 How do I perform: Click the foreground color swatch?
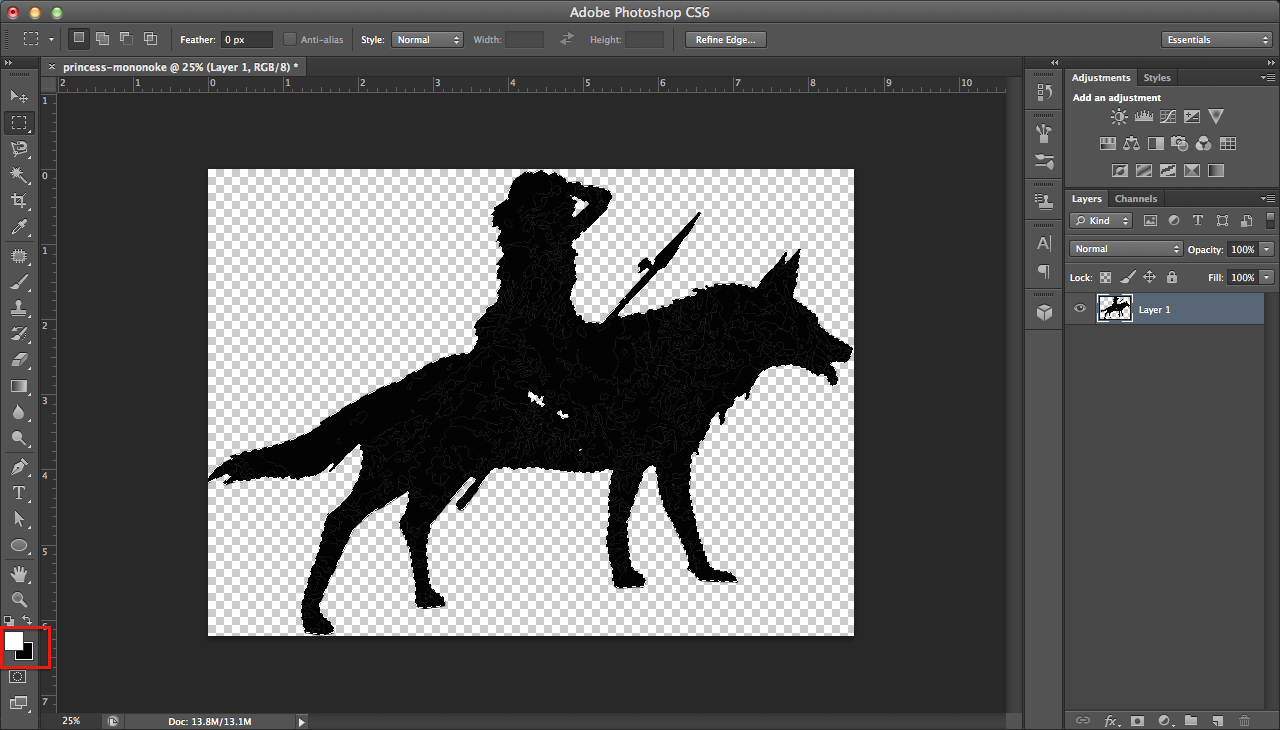point(14,641)
